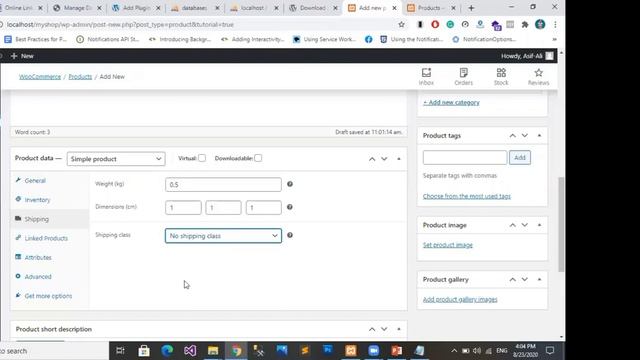640x360 pixels.
Task: Collapse the Product tags panel
Action: [x=539, y=136]
